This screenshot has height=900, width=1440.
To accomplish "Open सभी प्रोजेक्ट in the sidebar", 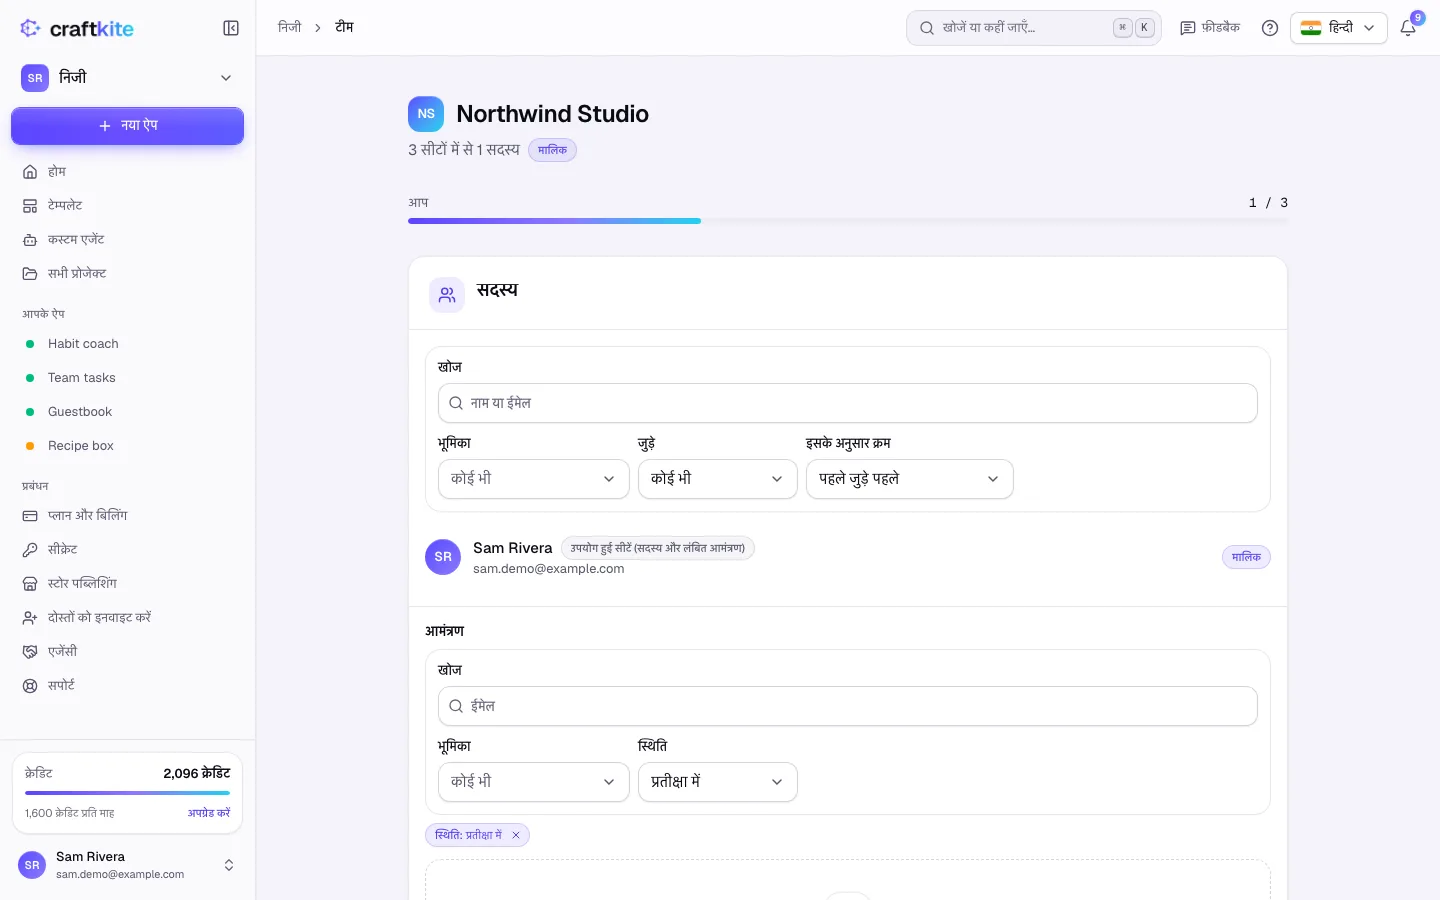I will pyautogui.click(x=127, y=274).
